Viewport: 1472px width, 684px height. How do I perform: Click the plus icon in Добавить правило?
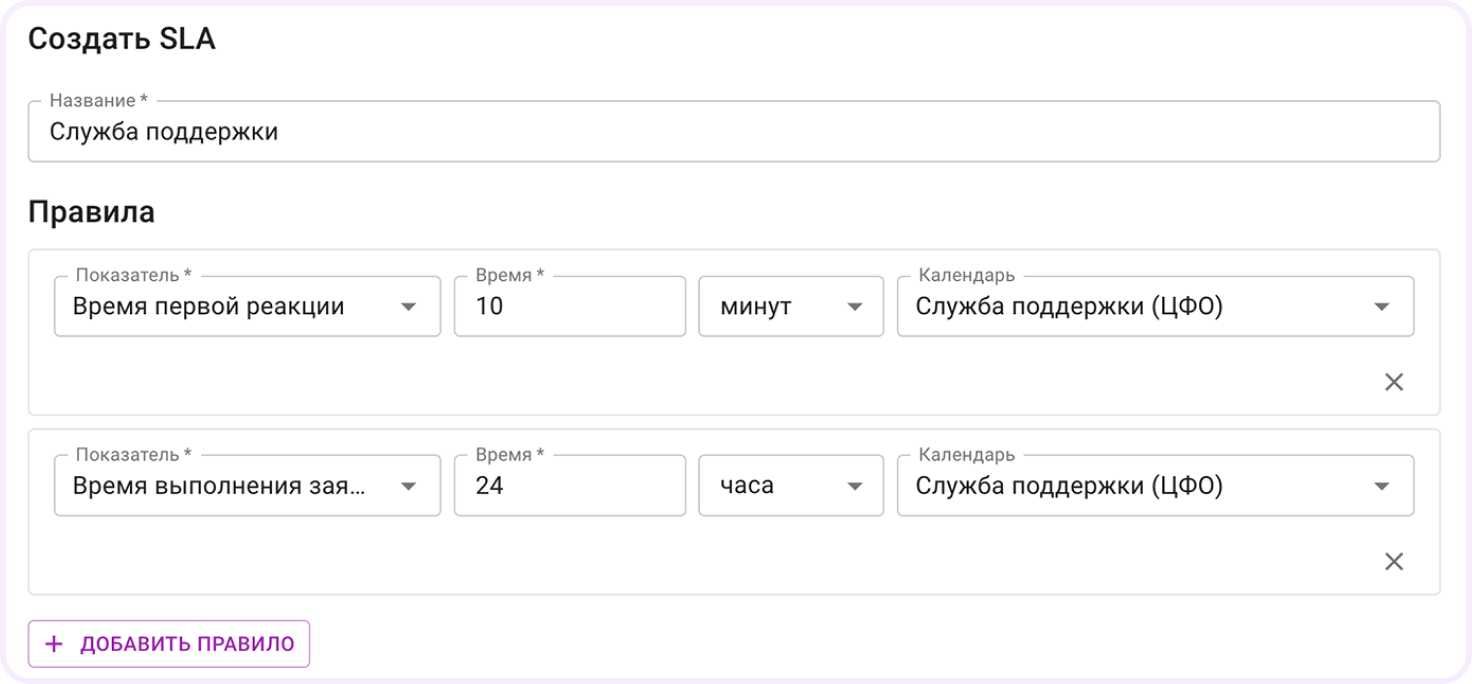(54, 644)
